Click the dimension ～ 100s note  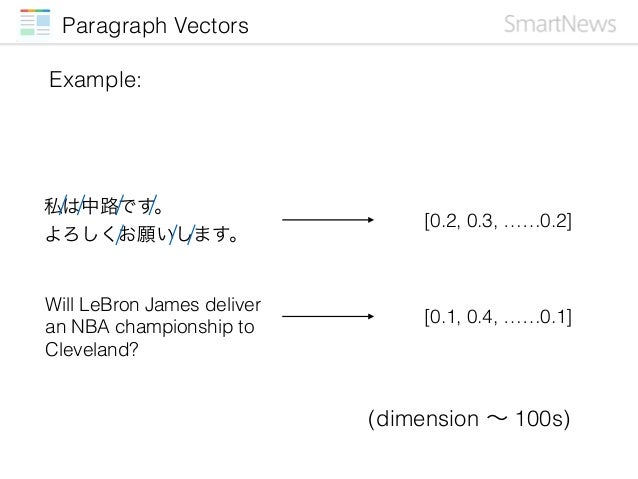[469, 419]
